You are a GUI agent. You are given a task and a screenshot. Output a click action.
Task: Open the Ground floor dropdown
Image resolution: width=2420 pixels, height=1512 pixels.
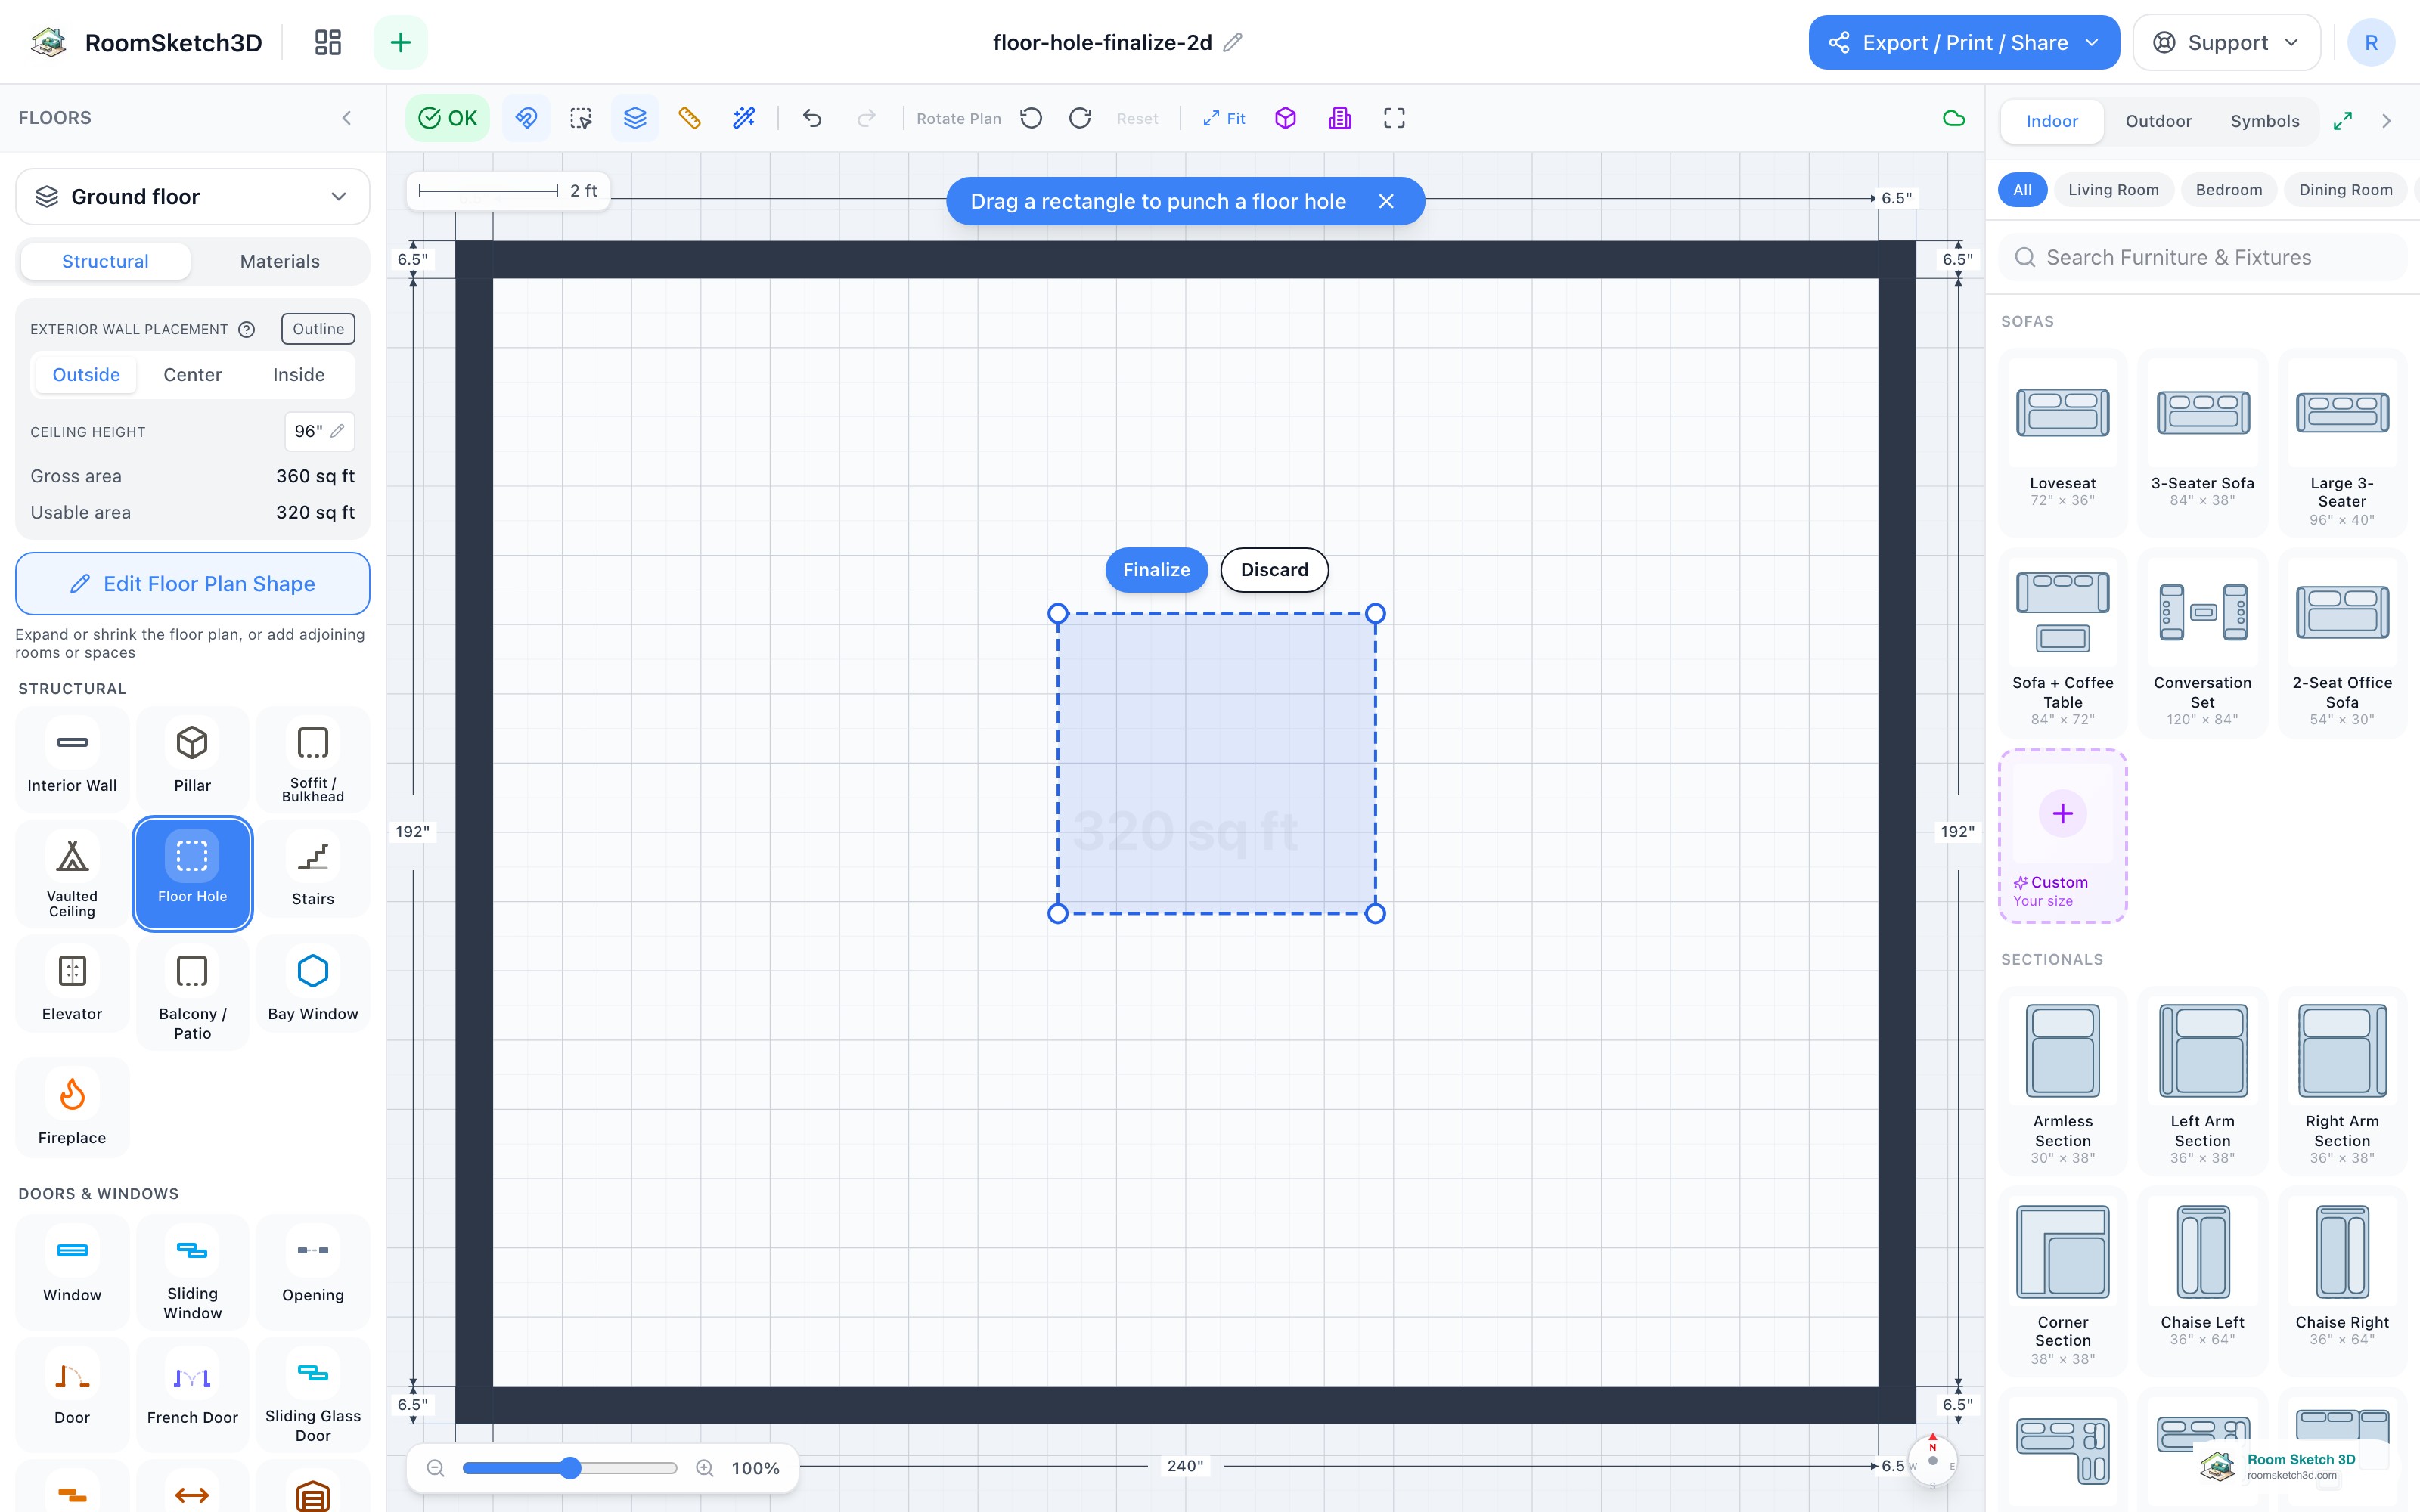(x=192, y=196)
